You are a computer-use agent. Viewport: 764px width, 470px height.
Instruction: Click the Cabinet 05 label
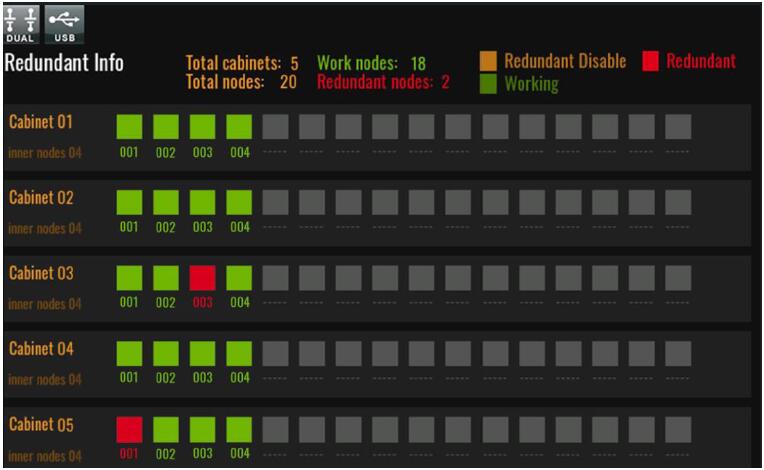[x=41, y=424]
